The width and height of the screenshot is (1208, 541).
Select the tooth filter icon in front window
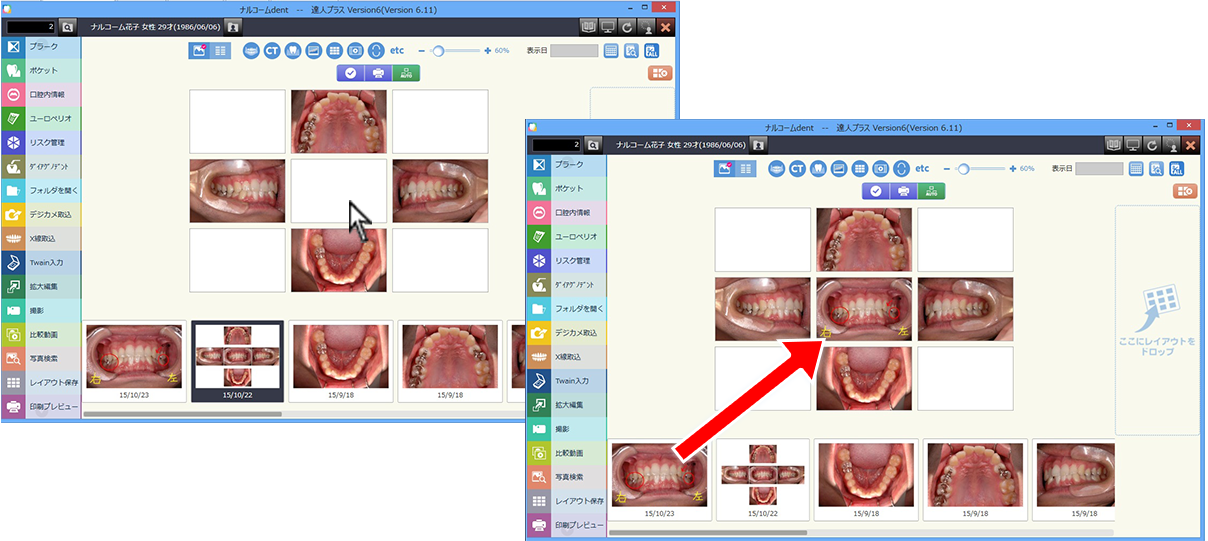point(817,168)
